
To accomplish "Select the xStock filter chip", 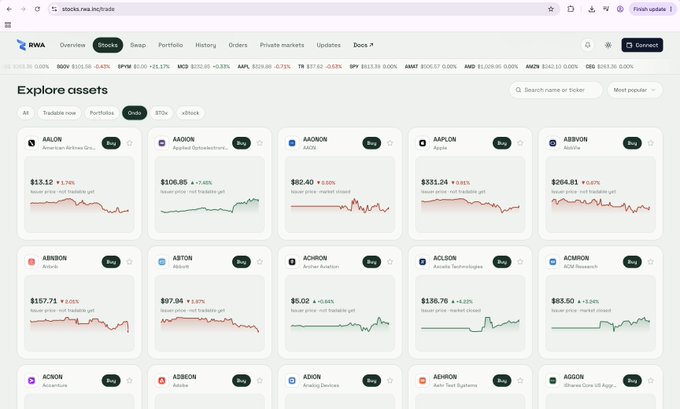I will click(190, 113).
